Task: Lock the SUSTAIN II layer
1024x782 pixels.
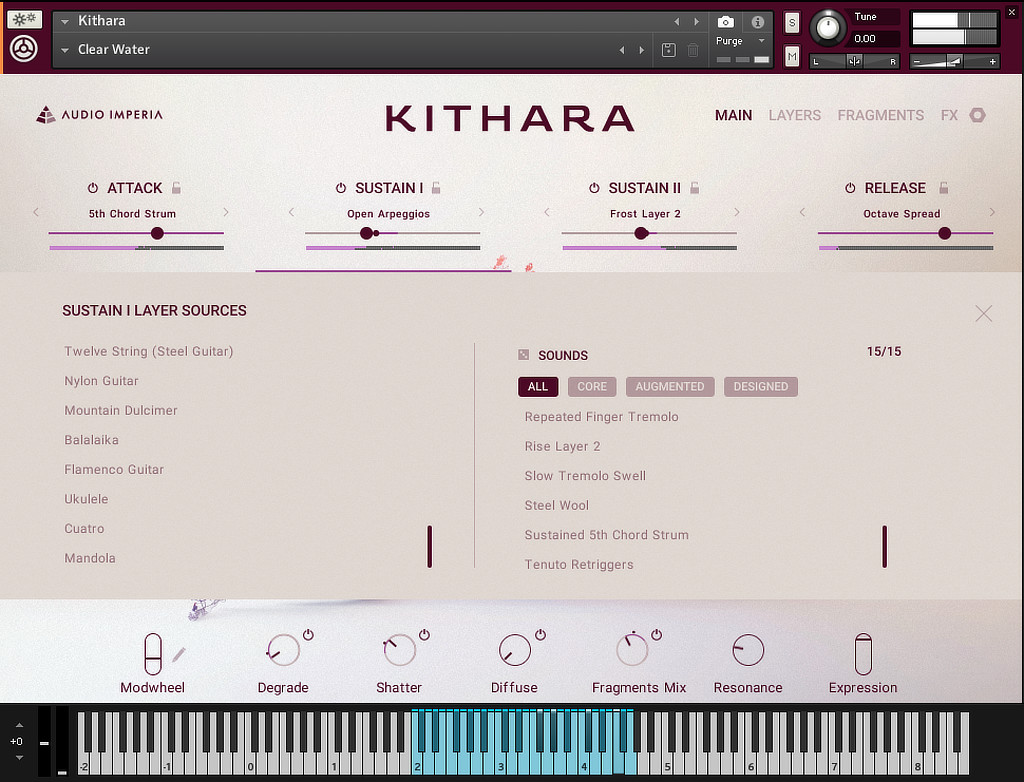Action: point(695,188)
